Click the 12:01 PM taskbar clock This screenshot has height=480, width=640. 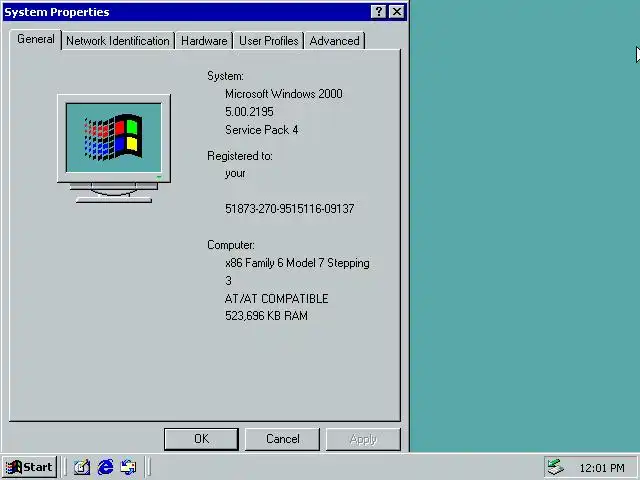tap(602, 468)
